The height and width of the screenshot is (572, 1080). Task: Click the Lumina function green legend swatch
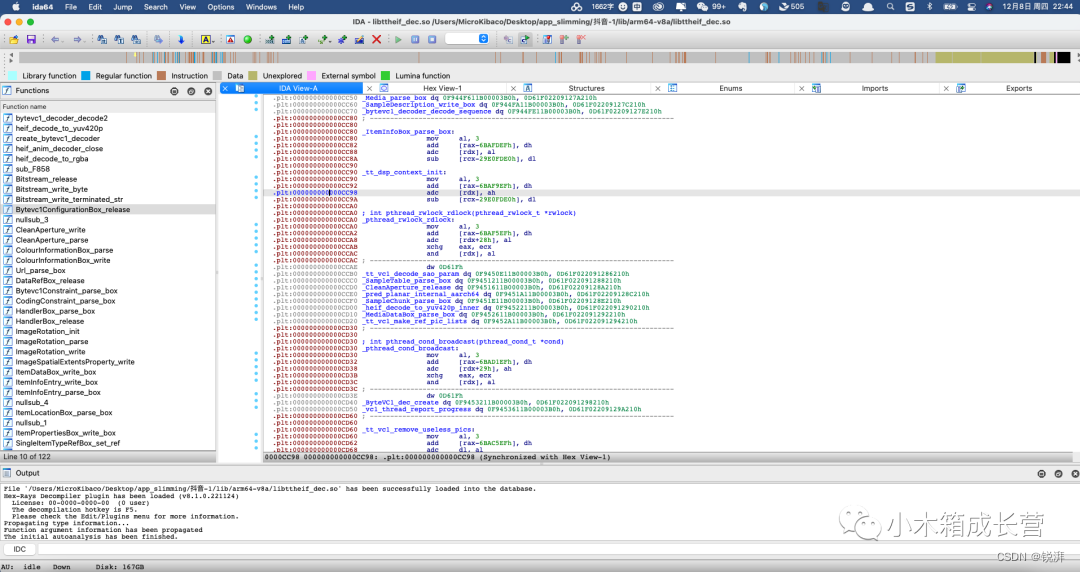coord(385,76)
